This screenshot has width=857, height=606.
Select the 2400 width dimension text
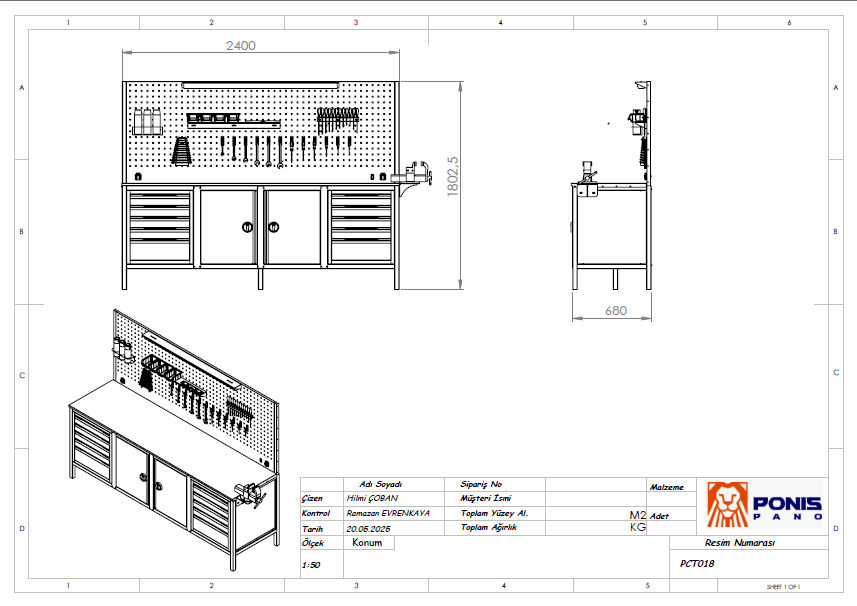coord(241,45)
